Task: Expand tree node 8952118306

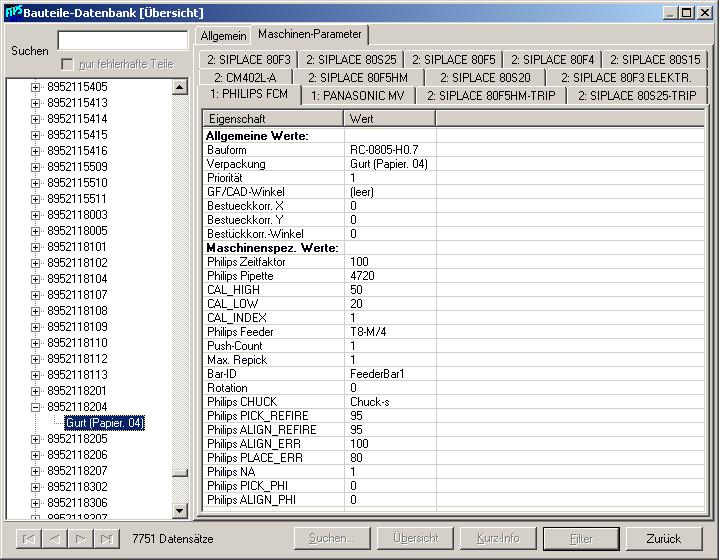Action: (x=35, y=503)
